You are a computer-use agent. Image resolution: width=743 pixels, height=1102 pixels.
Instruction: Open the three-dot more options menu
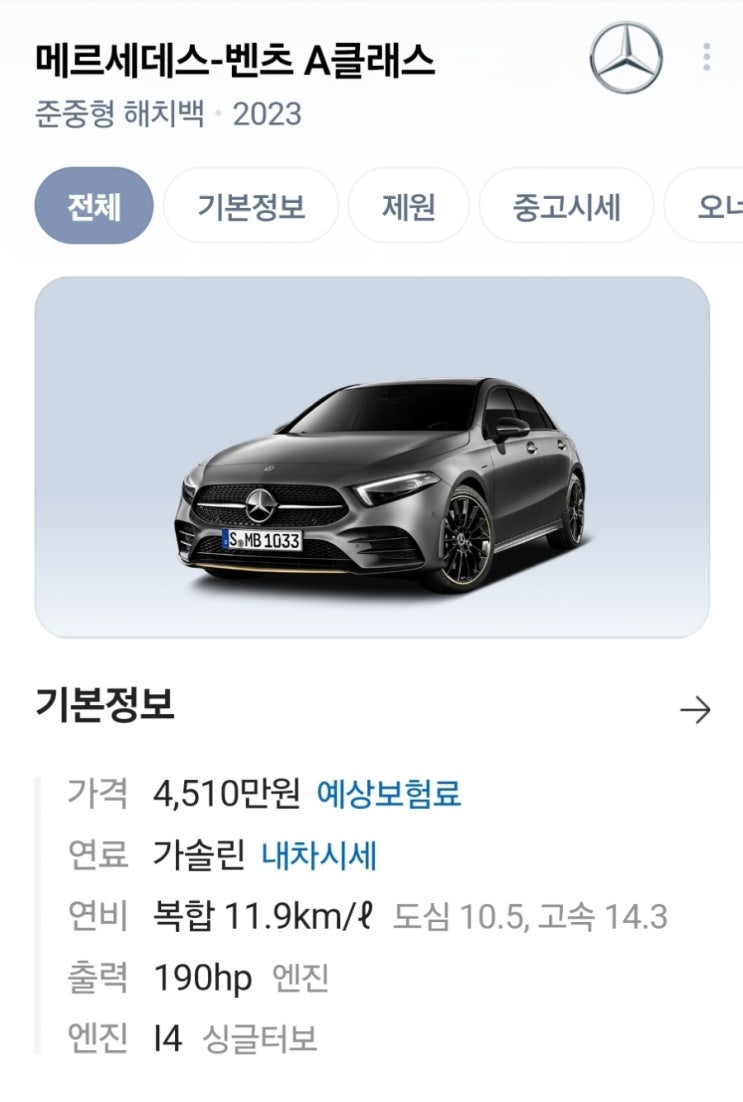click(x=706, y=57)
